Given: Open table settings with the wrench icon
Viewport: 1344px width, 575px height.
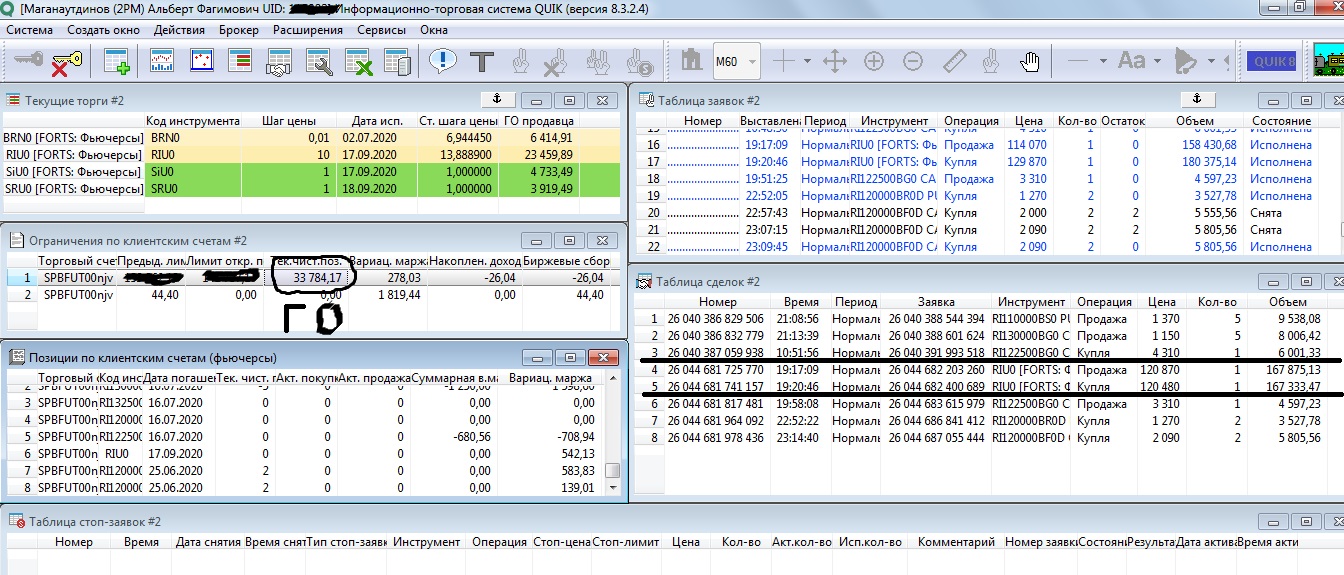Looking at the screenshot, I should pyautogui.click(x=318, y=62).
